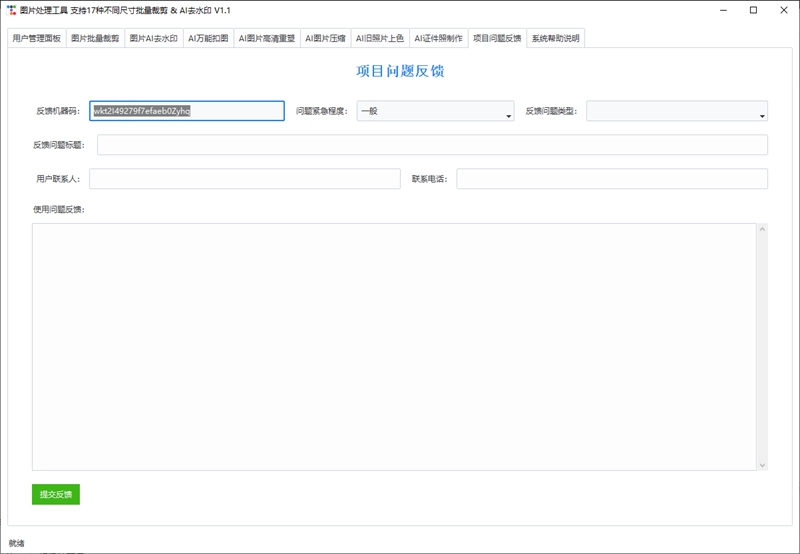The image size is (800, 554).
Task: Open the AI图片压缩 tab
Action: (326, 38)
